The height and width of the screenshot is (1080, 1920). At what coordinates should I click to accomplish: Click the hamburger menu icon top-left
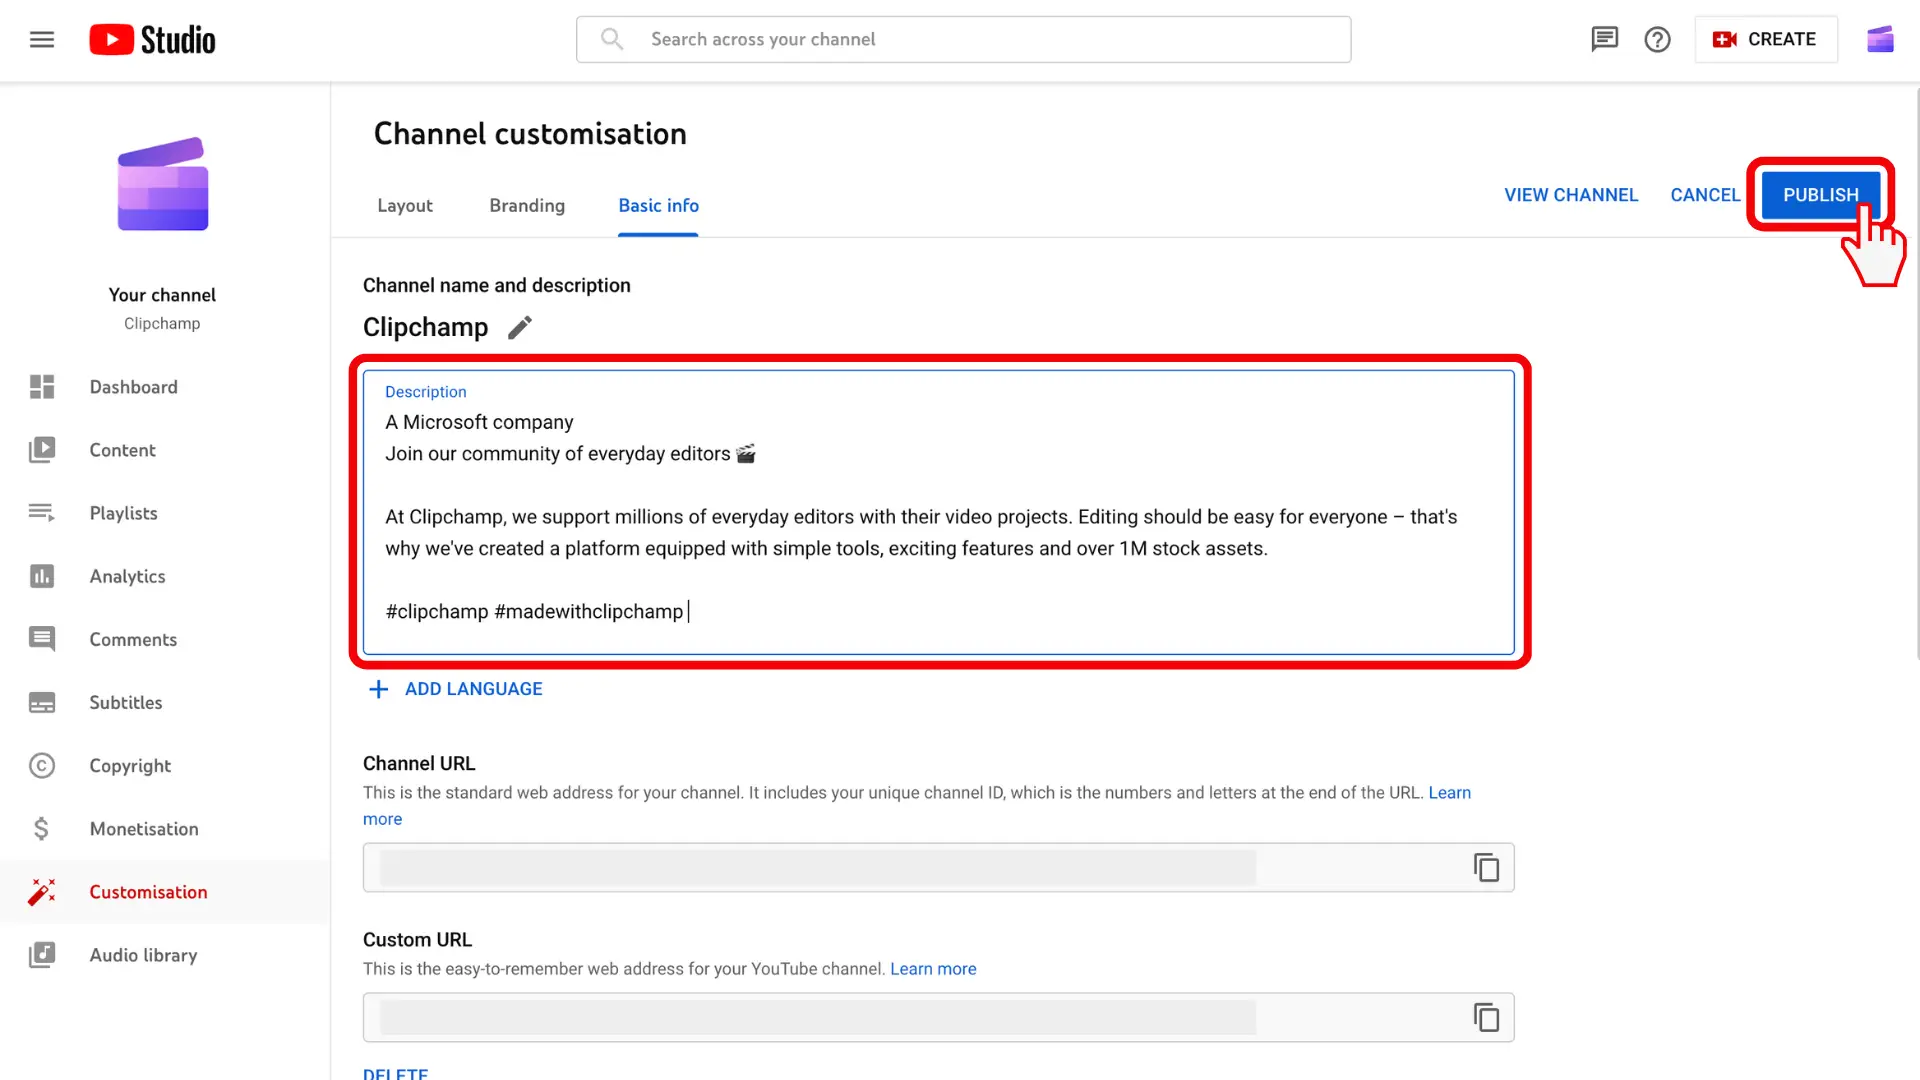tap(41, 38)
